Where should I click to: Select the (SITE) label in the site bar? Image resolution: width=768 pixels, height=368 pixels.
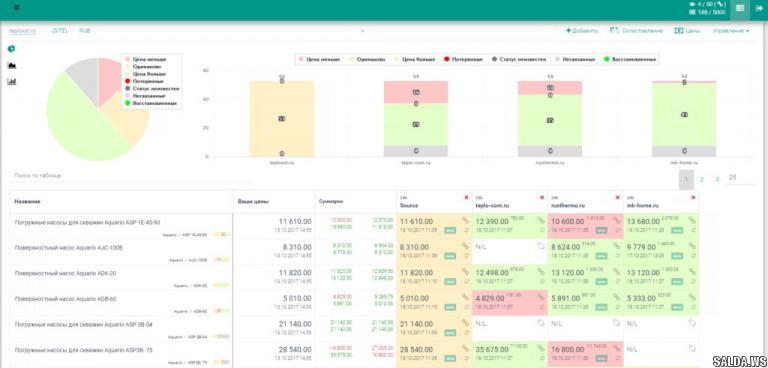pos(59,30)
